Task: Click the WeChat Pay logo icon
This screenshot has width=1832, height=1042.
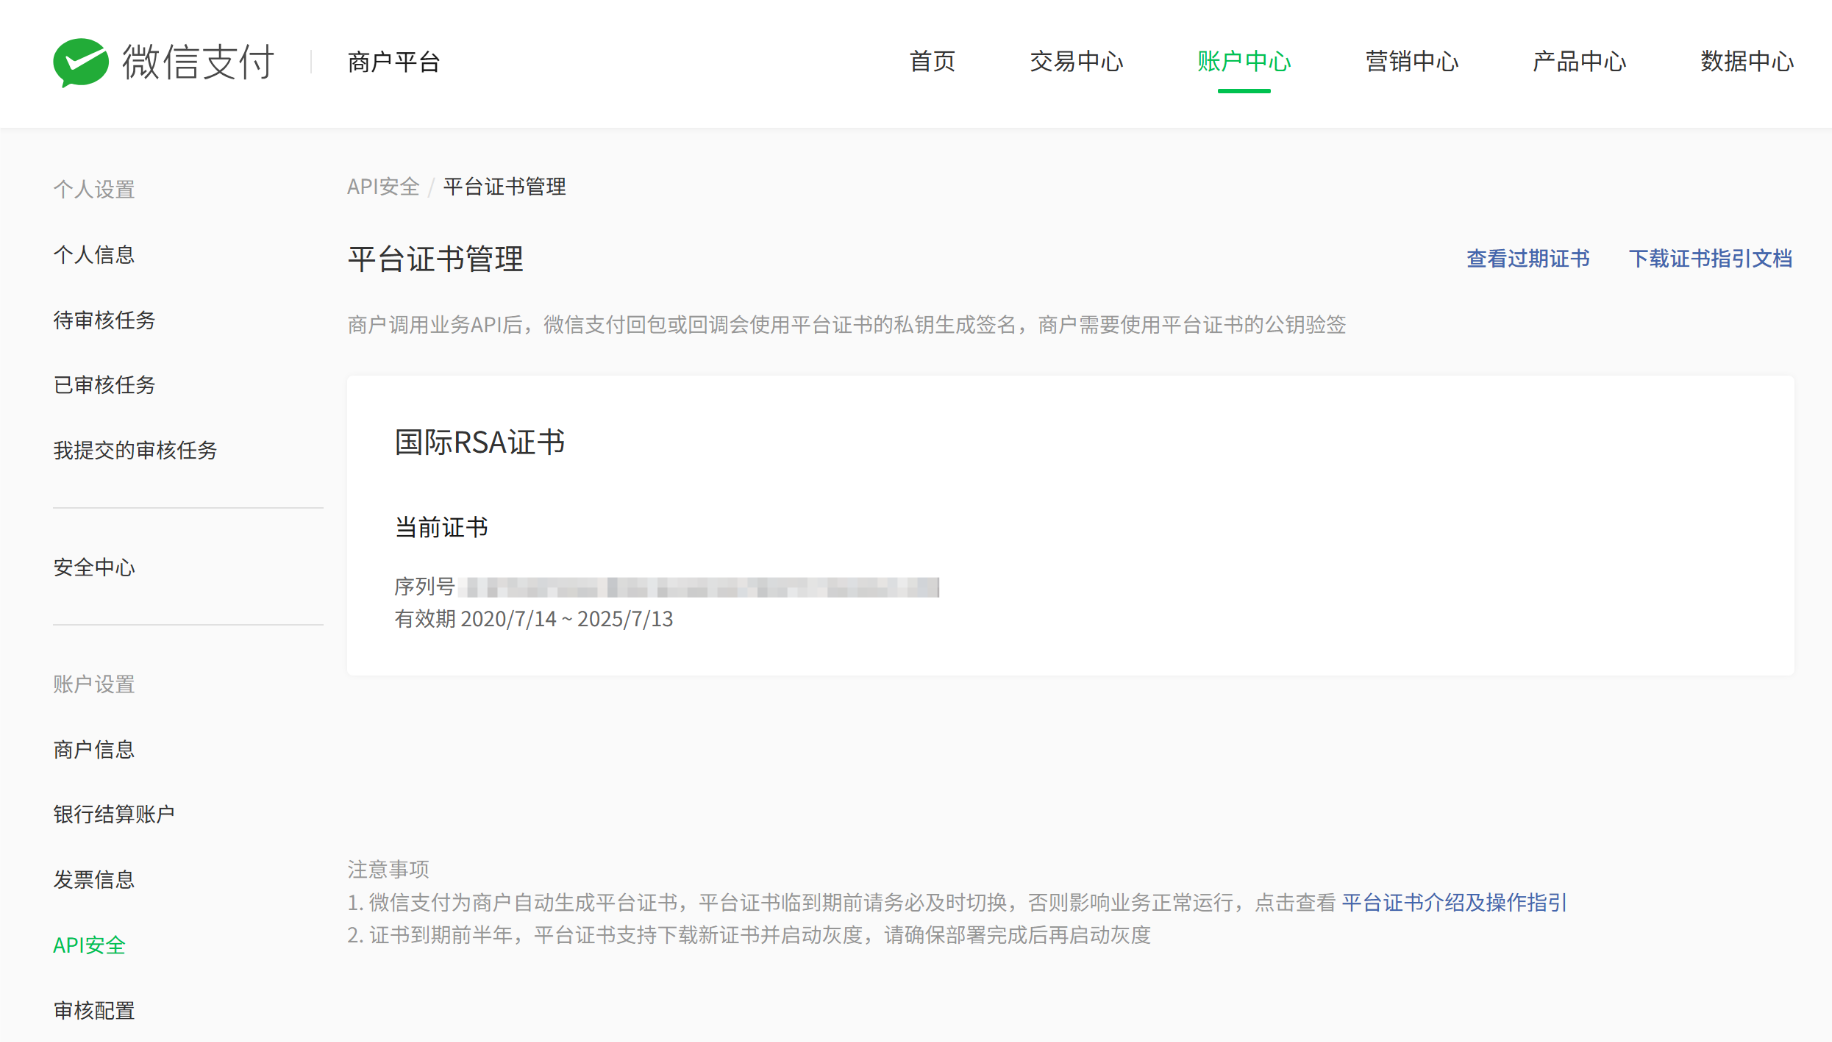Action: pos(81,63)
